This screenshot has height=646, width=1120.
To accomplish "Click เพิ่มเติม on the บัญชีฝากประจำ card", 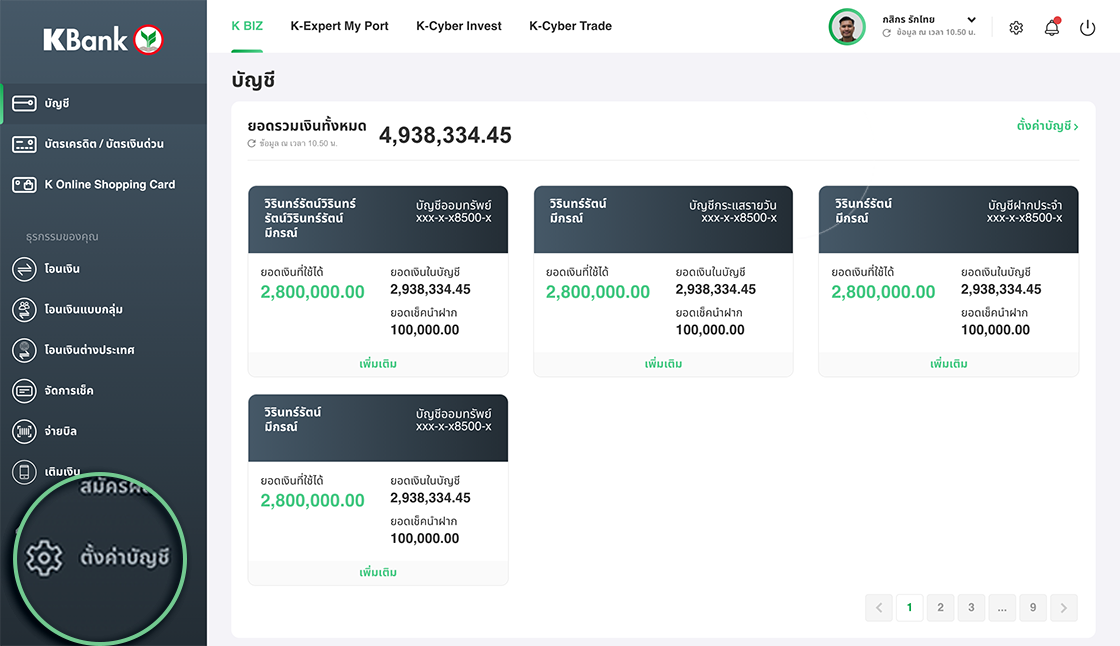I will pyautogui.click(x=948, y=364).
